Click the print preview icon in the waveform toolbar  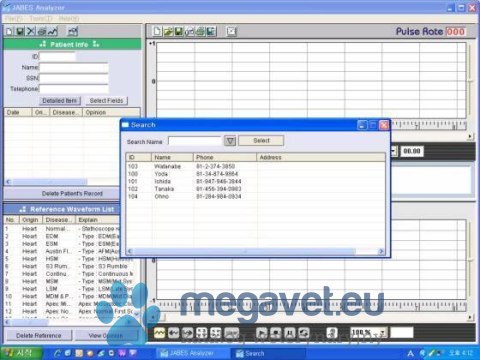coord(189,32)
